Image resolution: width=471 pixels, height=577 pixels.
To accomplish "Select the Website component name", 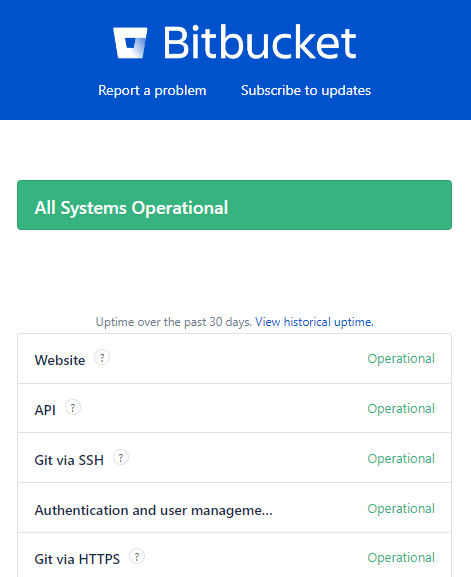I will 60,360.
